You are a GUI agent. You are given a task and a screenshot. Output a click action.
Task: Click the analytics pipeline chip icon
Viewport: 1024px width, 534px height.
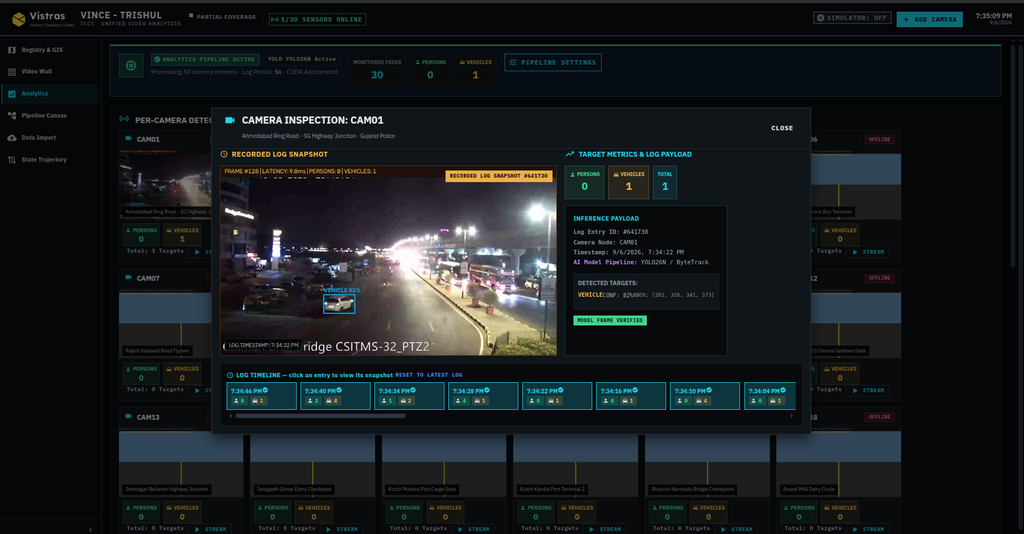click(x=131, y=65)
